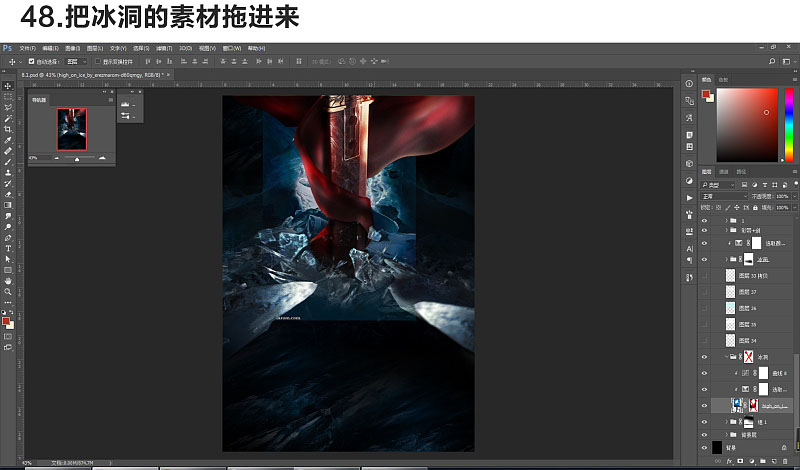This screenshot has width=800, height=470.
Task: Open the Properties panel info icon
Action: point(689,84)
